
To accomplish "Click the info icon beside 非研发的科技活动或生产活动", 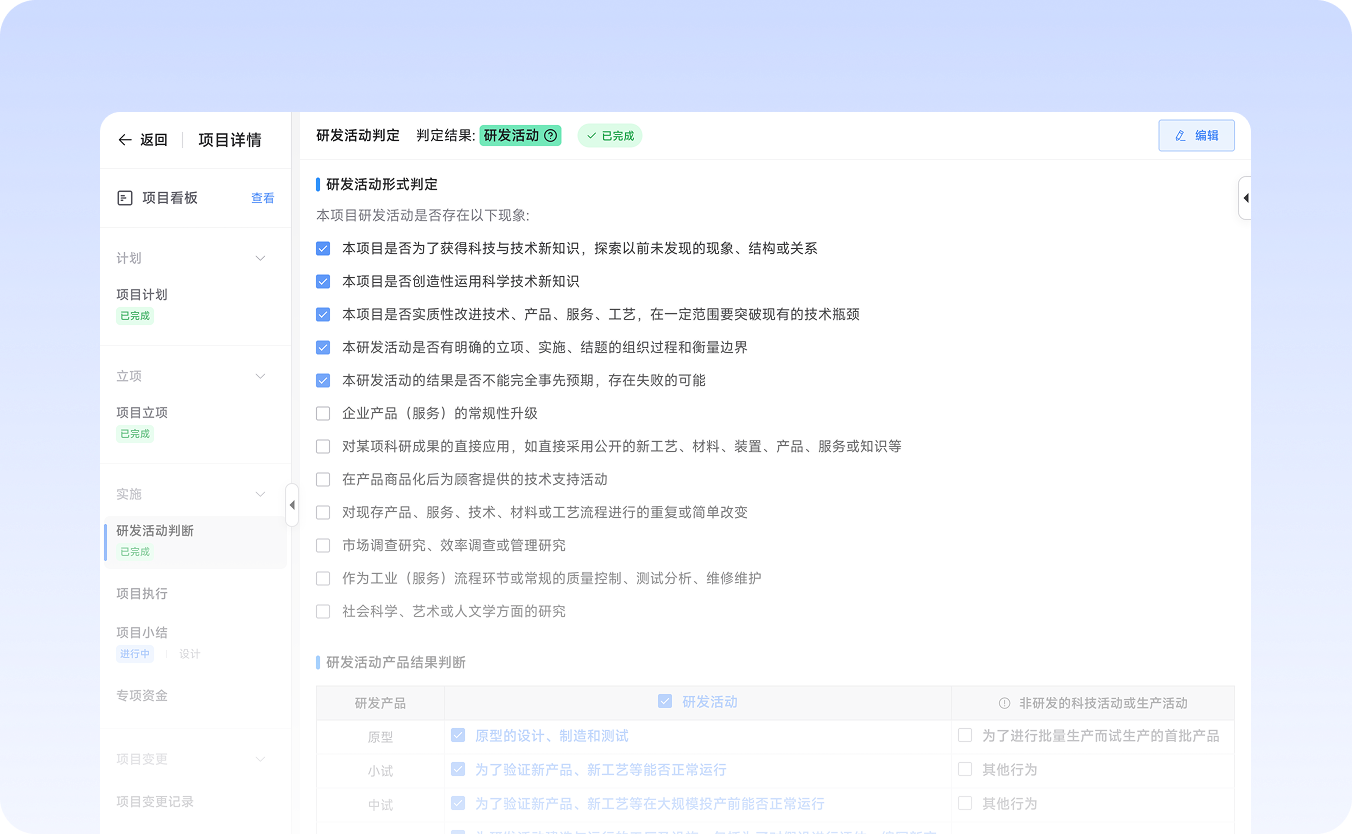I will pos(1004,703).
